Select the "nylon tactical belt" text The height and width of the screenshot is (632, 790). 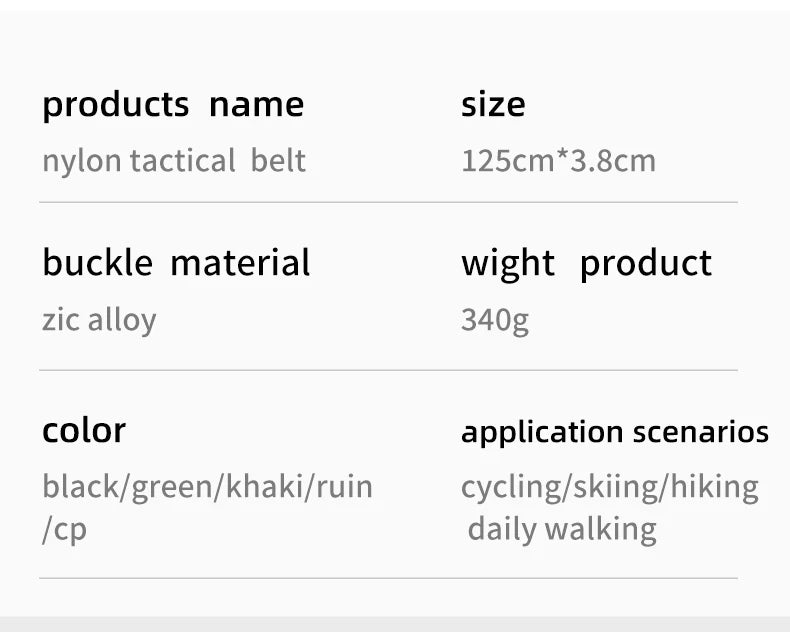173,160
